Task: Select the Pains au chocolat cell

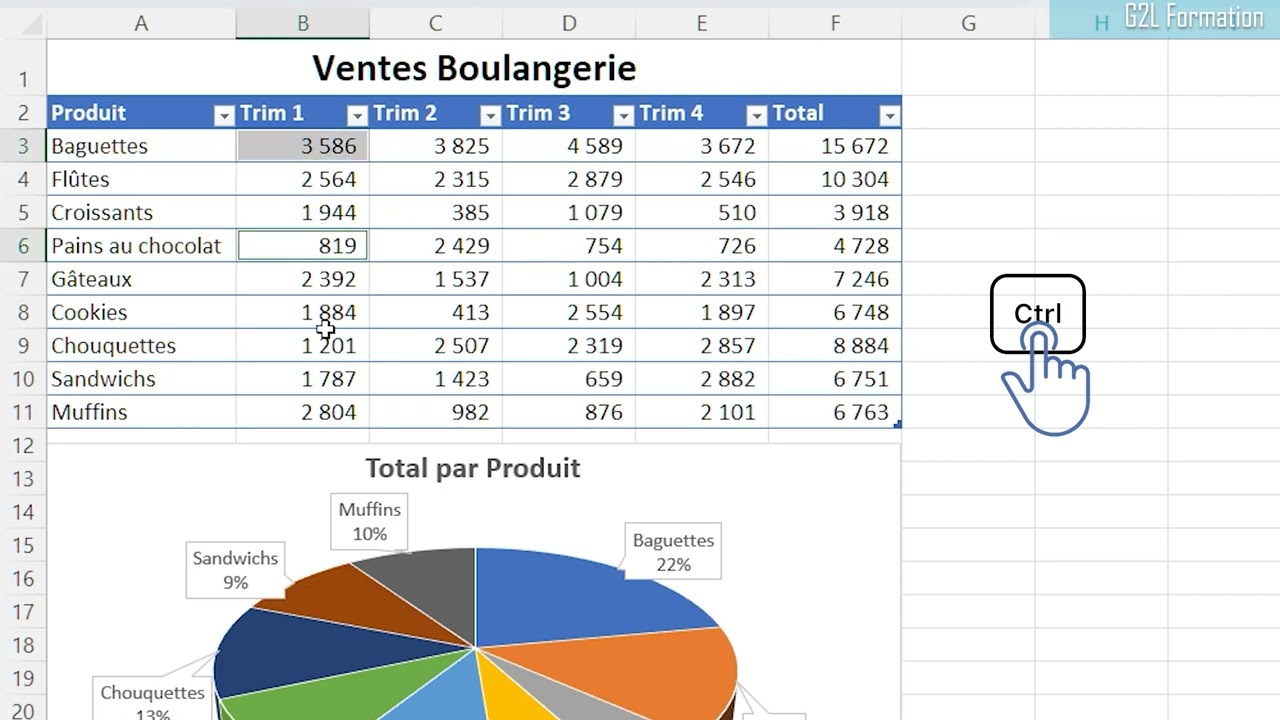Action: [x=141, y=246]
